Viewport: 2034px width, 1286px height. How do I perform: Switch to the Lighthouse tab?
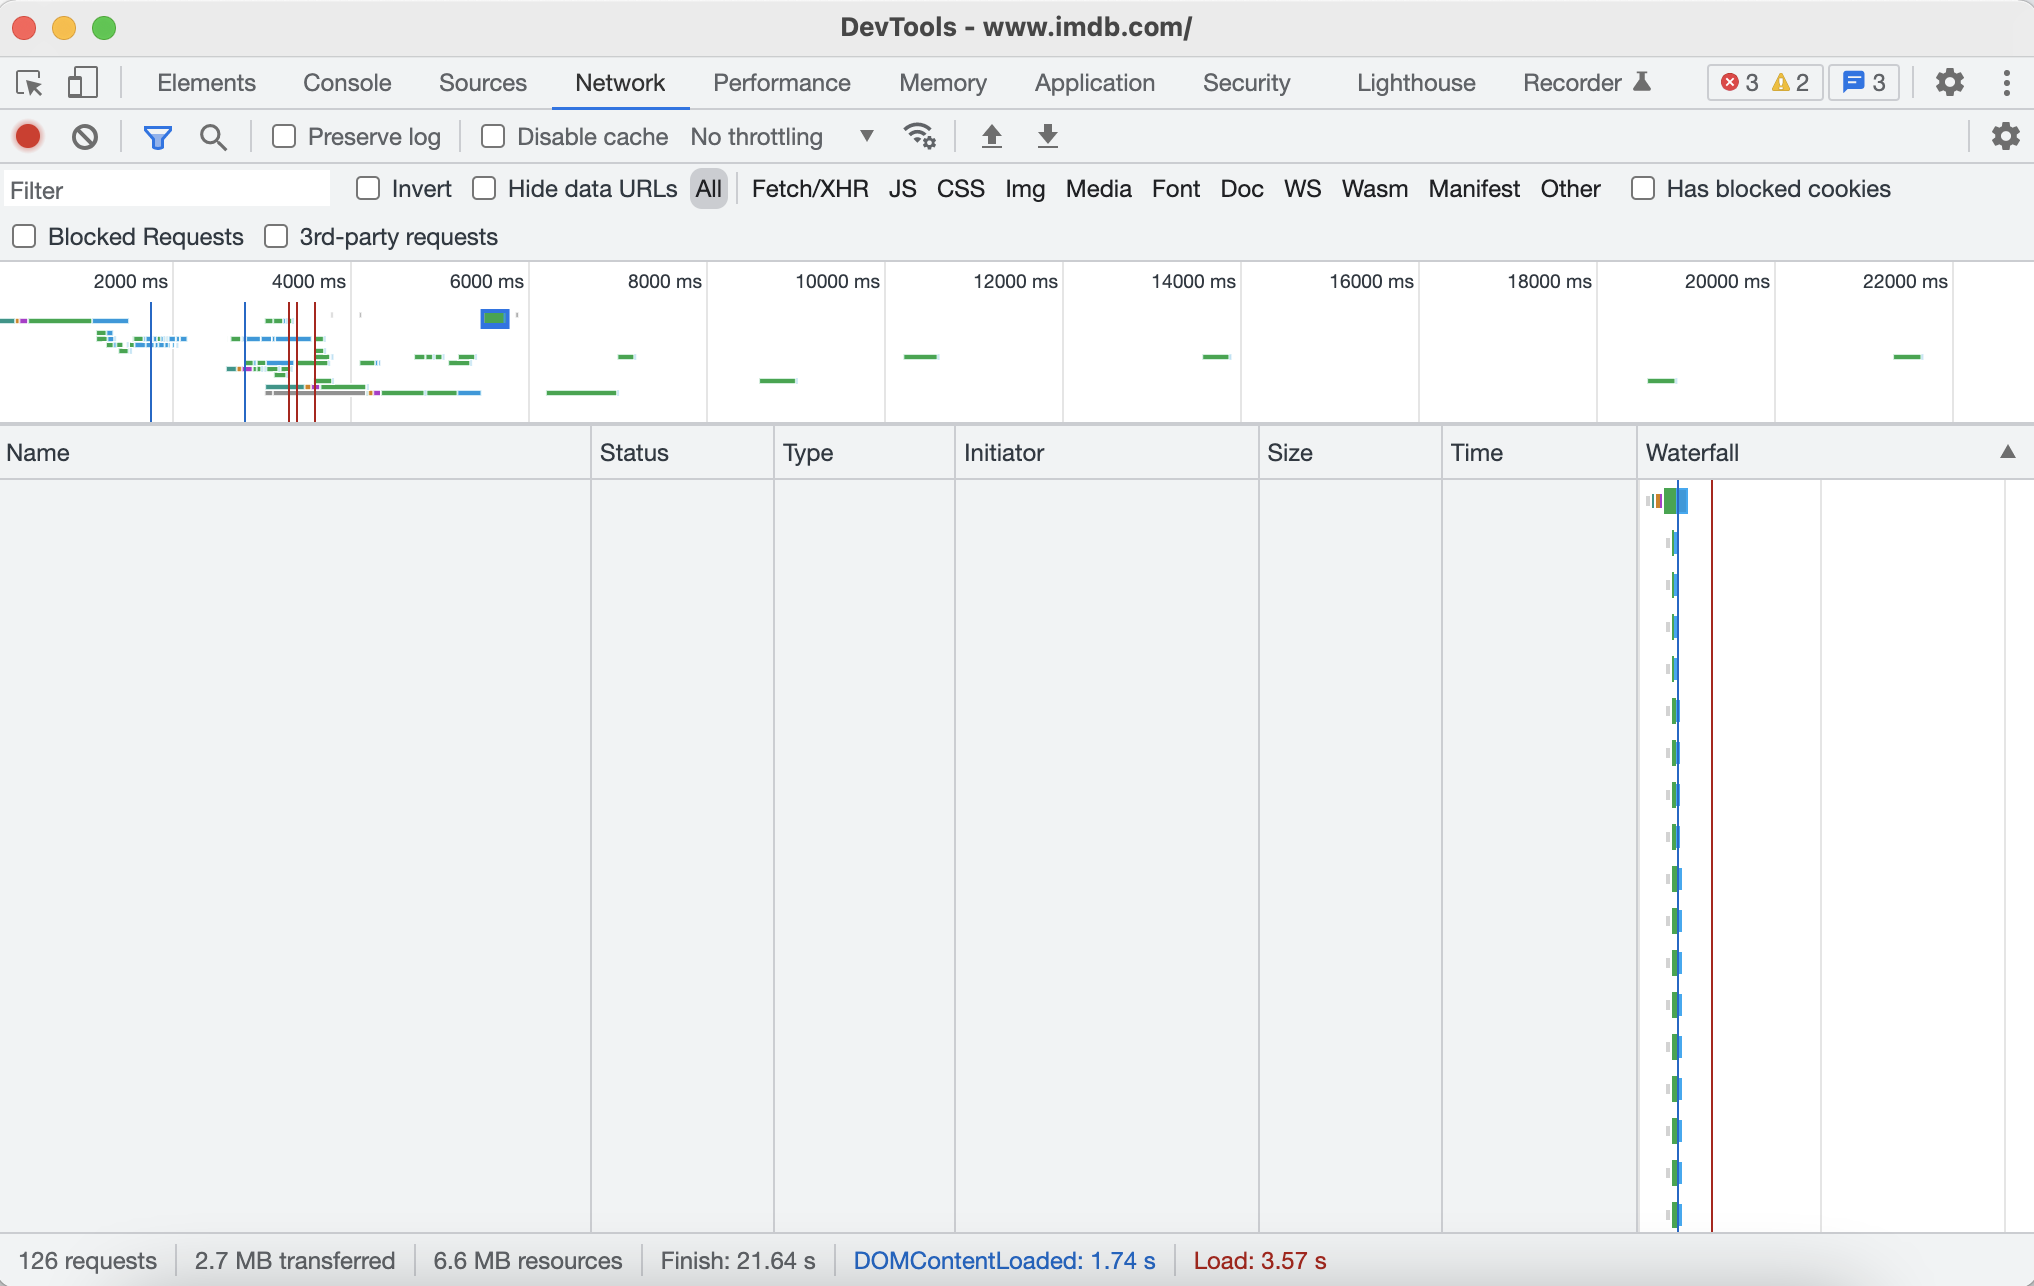[x=1415, y=83]
